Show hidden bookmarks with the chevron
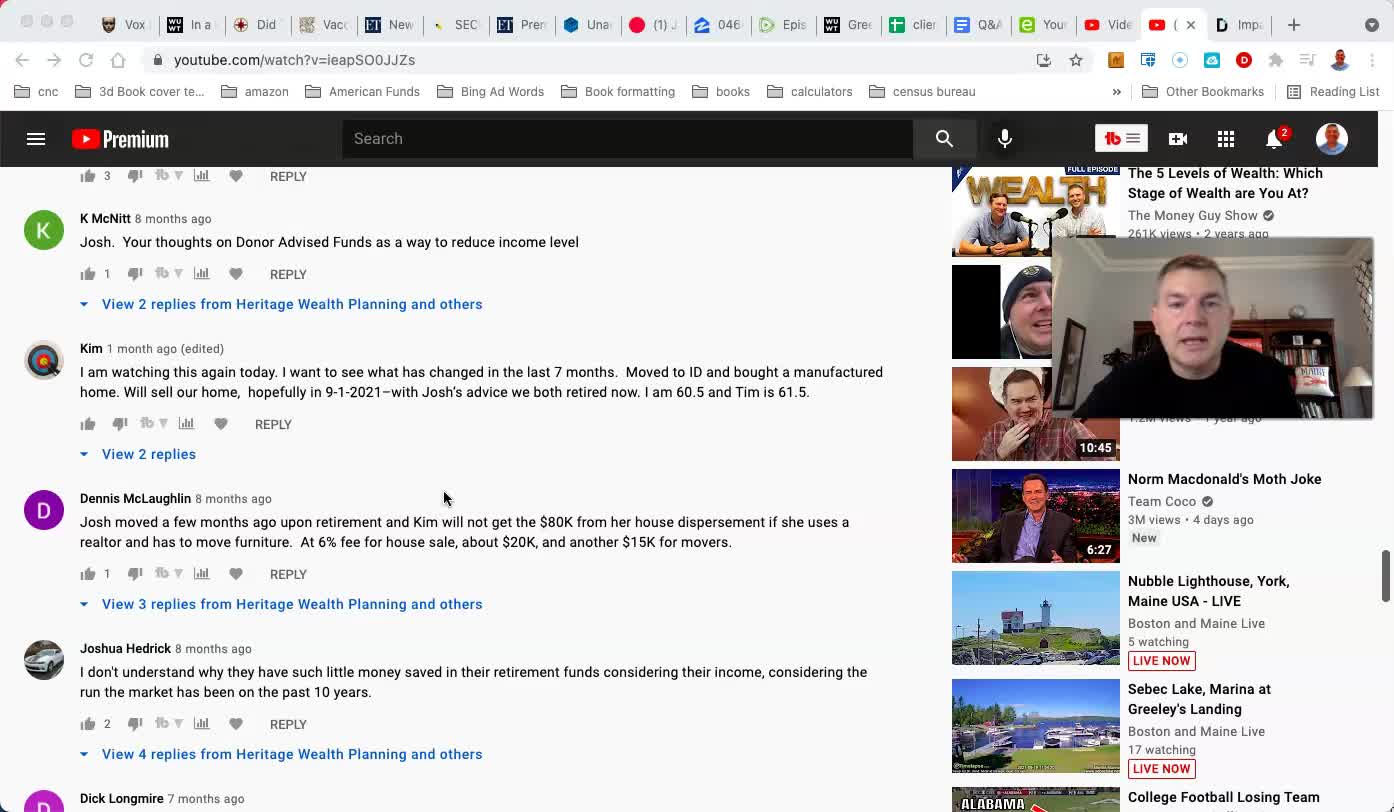Viewport: 1394px width, 812px height. point(1117,91)
